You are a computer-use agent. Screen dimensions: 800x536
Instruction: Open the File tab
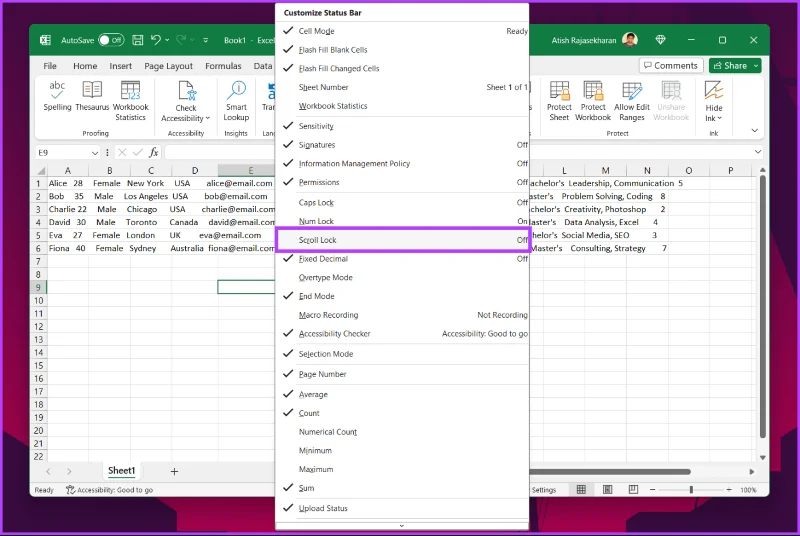(x=50, y=66)
